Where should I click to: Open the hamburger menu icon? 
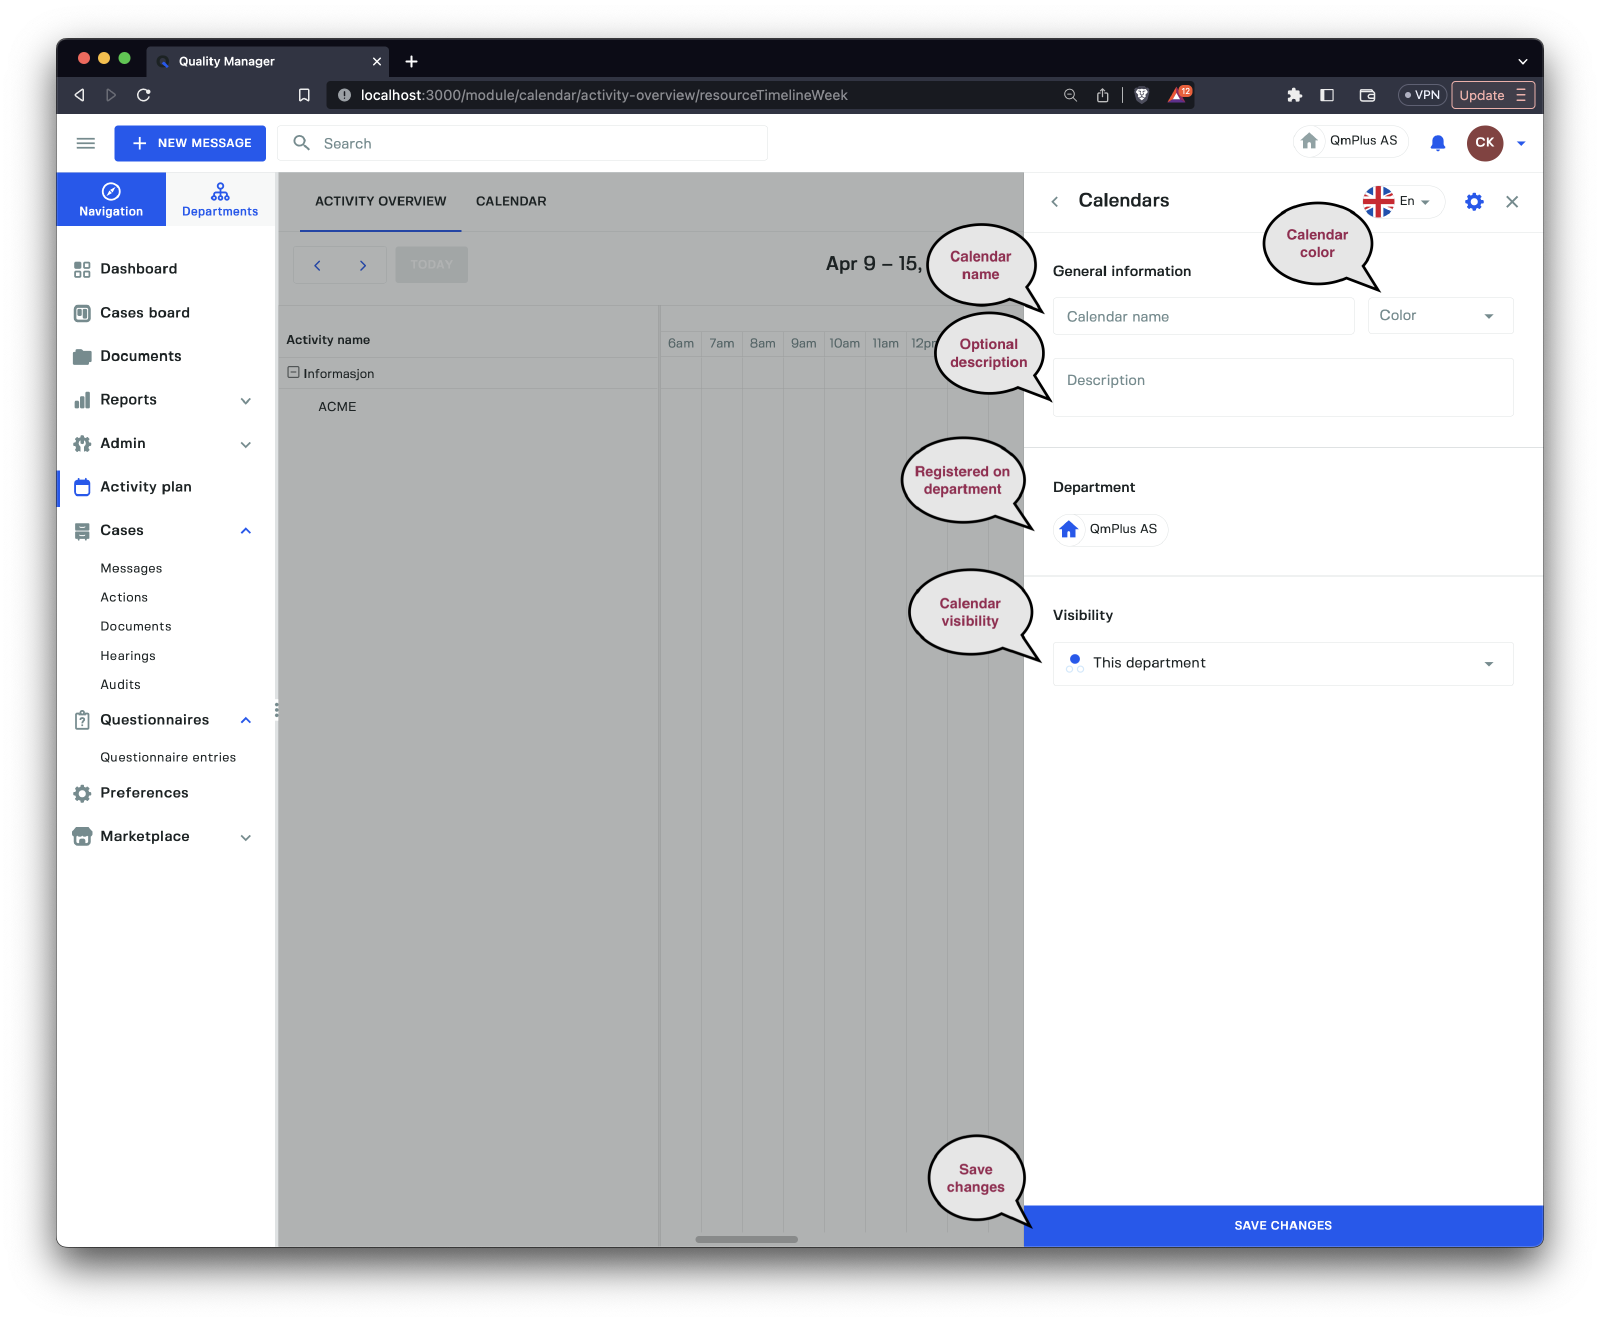[86, 143]
